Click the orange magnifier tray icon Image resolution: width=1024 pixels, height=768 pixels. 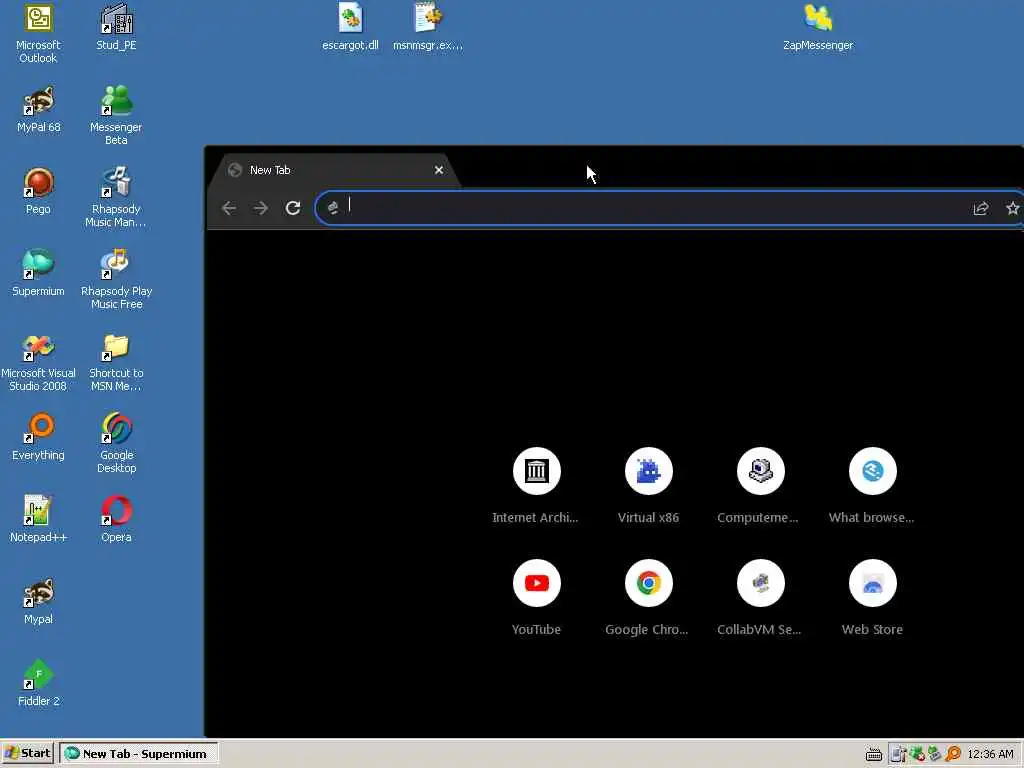point(953,754)
